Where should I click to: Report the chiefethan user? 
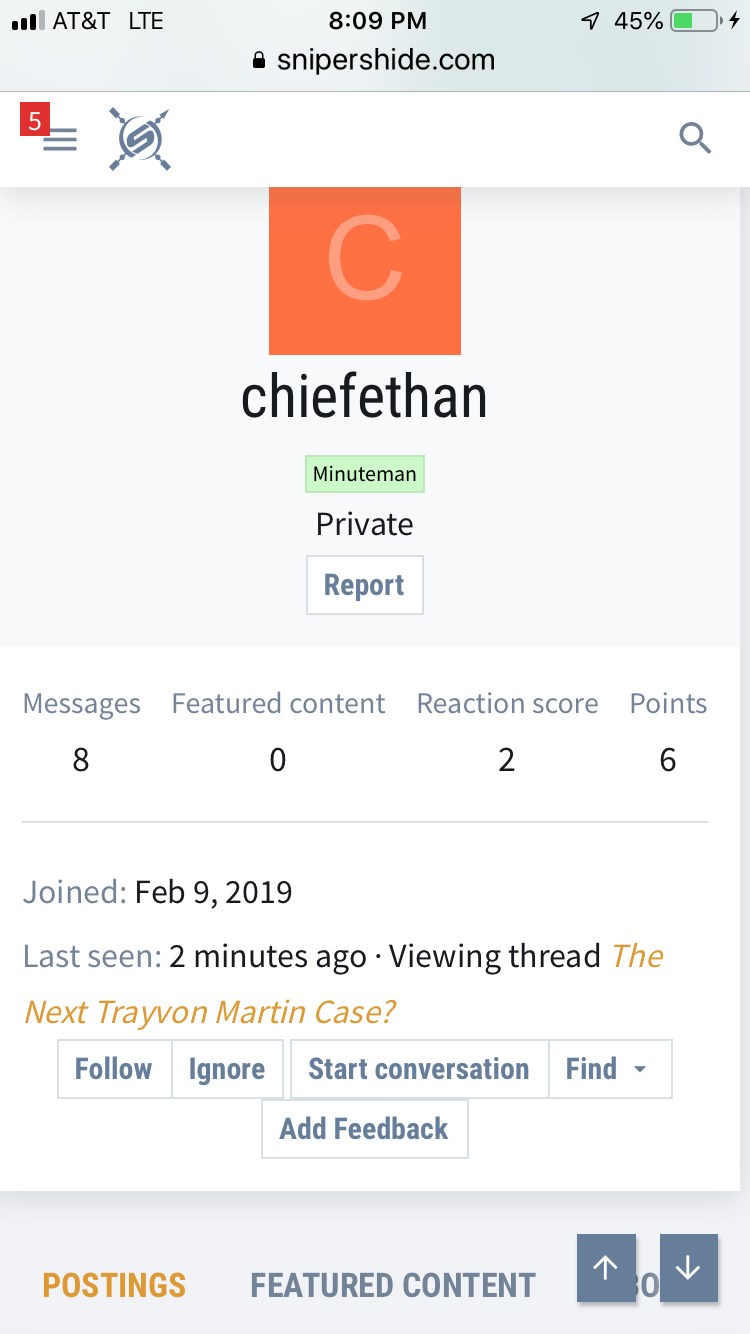click(364, 585)
